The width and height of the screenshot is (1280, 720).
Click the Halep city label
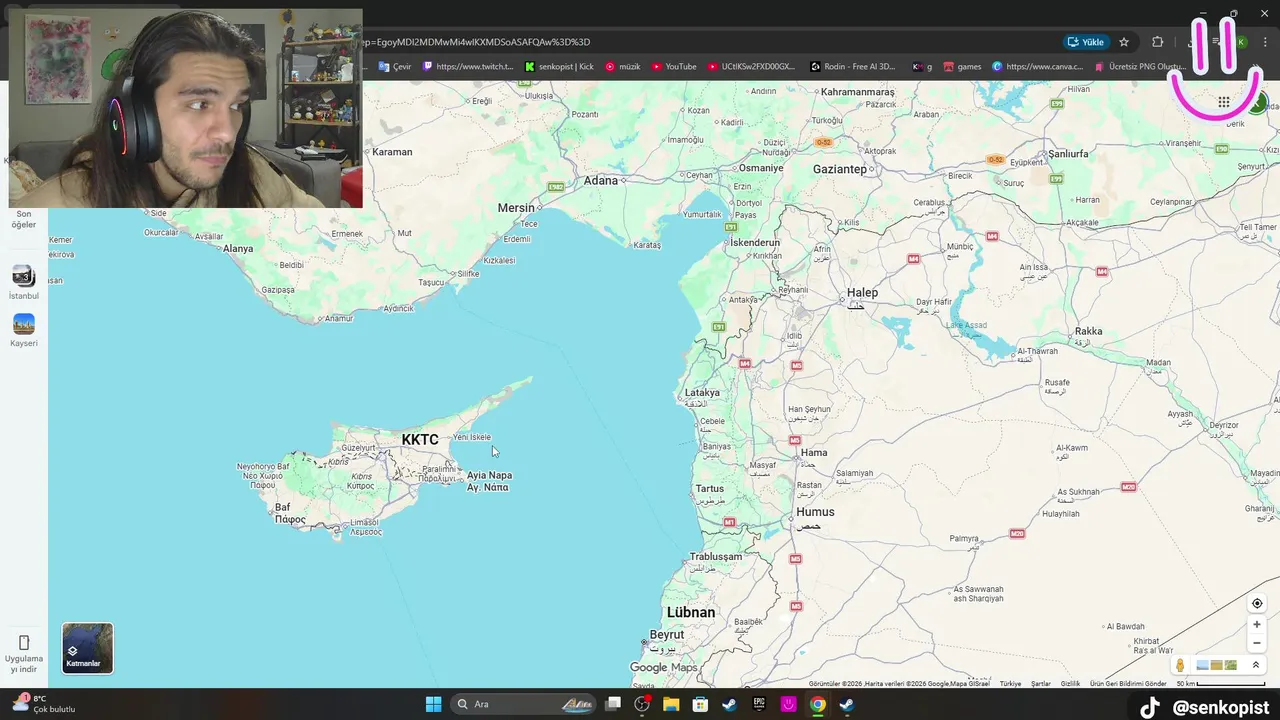(x=862, y=293)
